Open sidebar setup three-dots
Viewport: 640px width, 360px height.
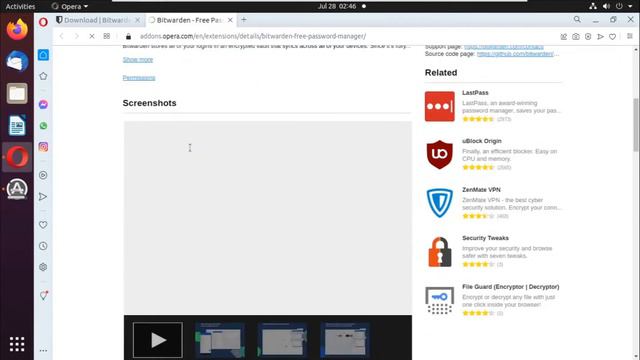pos(43,350)
